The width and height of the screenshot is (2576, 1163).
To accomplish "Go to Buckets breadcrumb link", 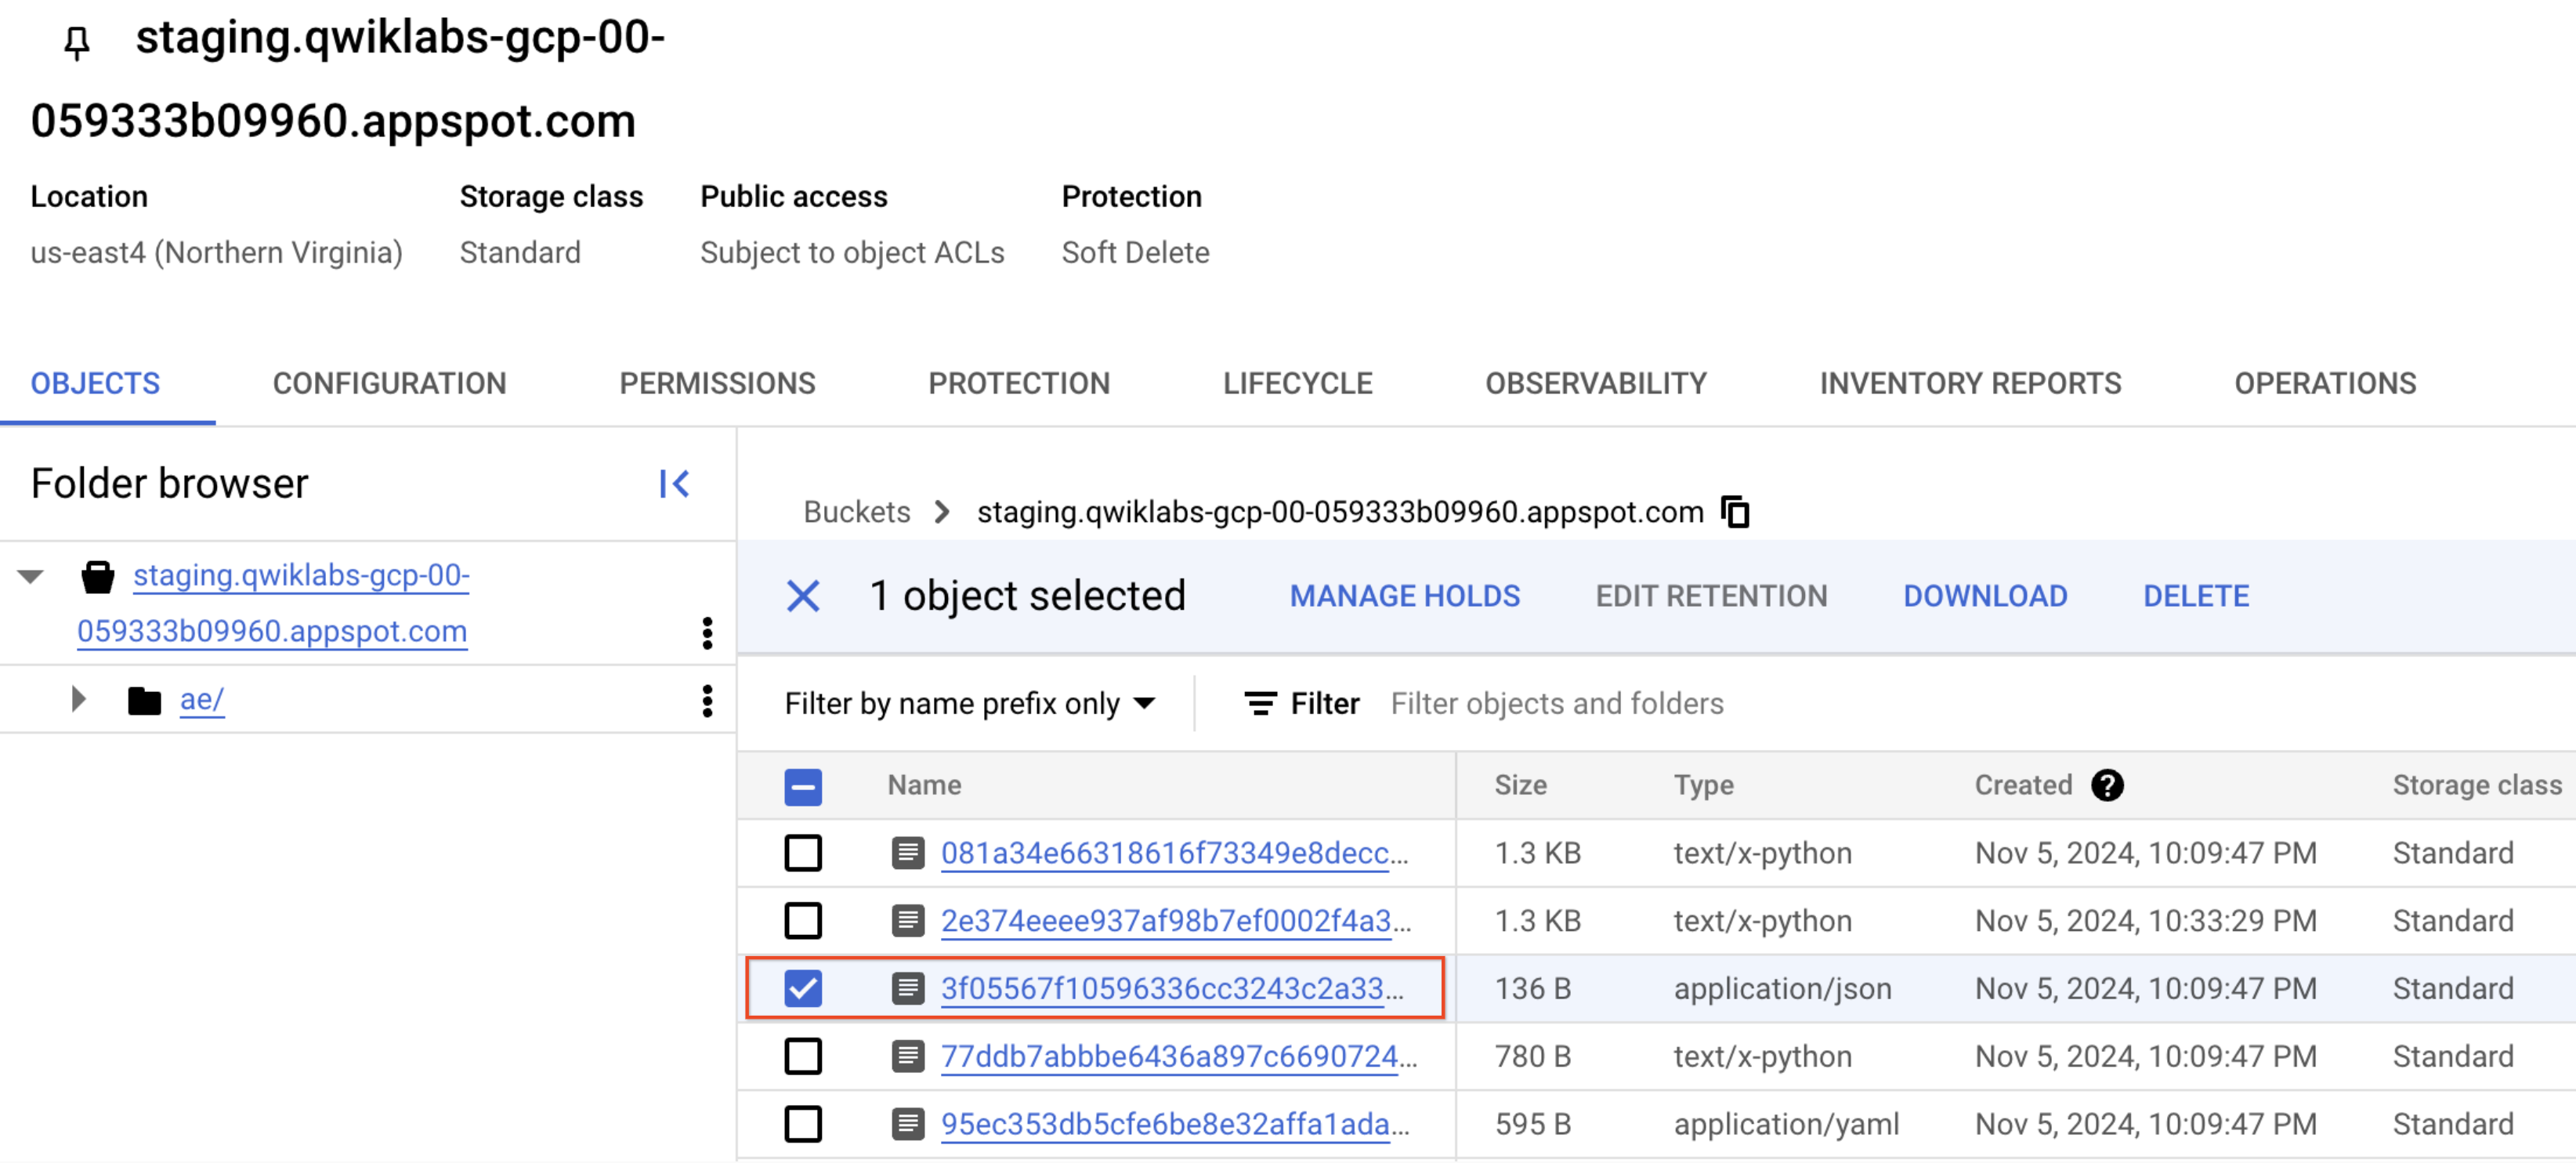I will click(x=857, y=513).
